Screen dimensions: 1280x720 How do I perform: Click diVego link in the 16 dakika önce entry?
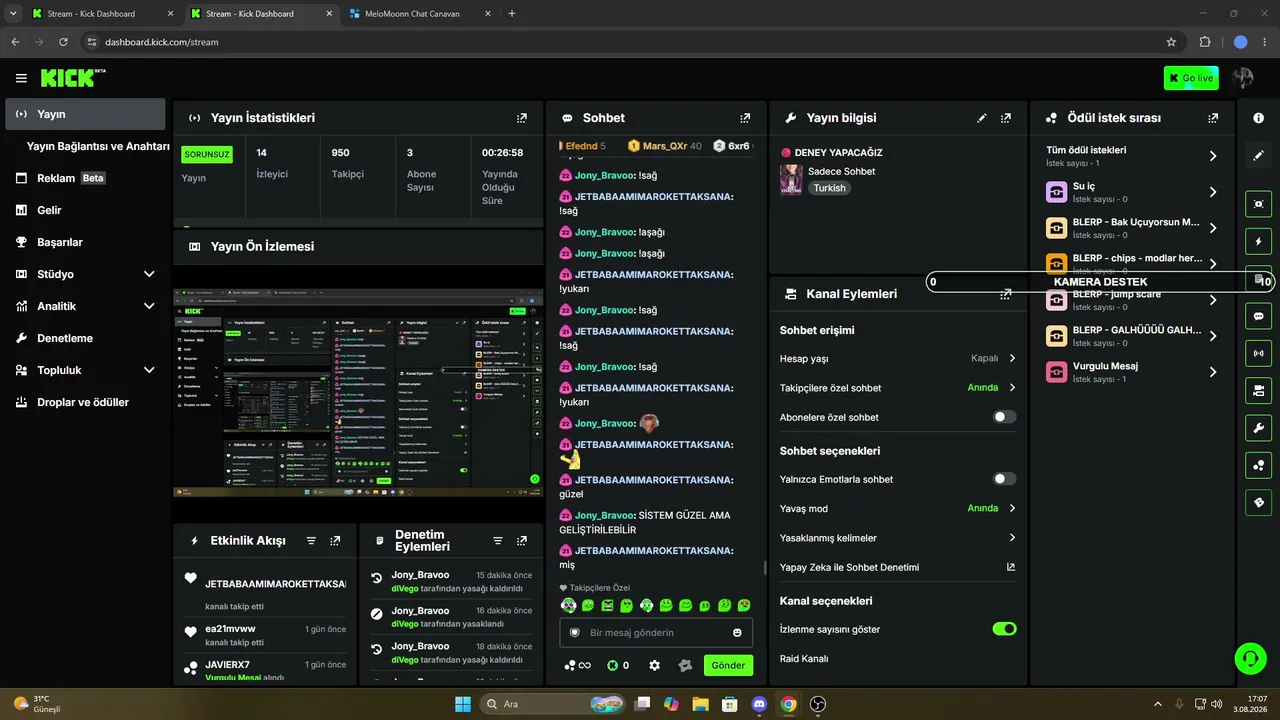pyautogui.click(x=405, y=624)
